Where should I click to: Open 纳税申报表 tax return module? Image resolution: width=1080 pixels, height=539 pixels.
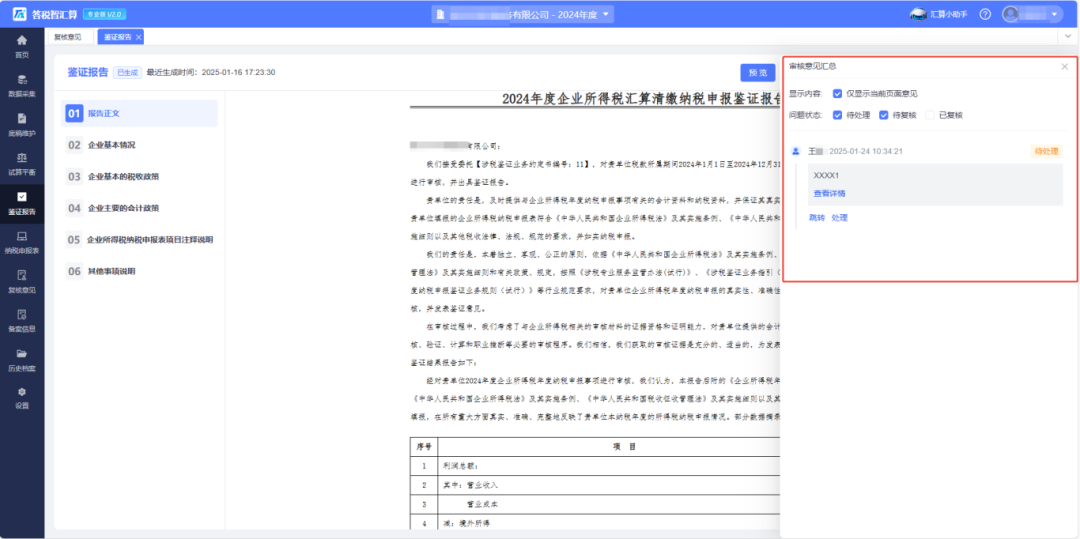tap(22, 242)
